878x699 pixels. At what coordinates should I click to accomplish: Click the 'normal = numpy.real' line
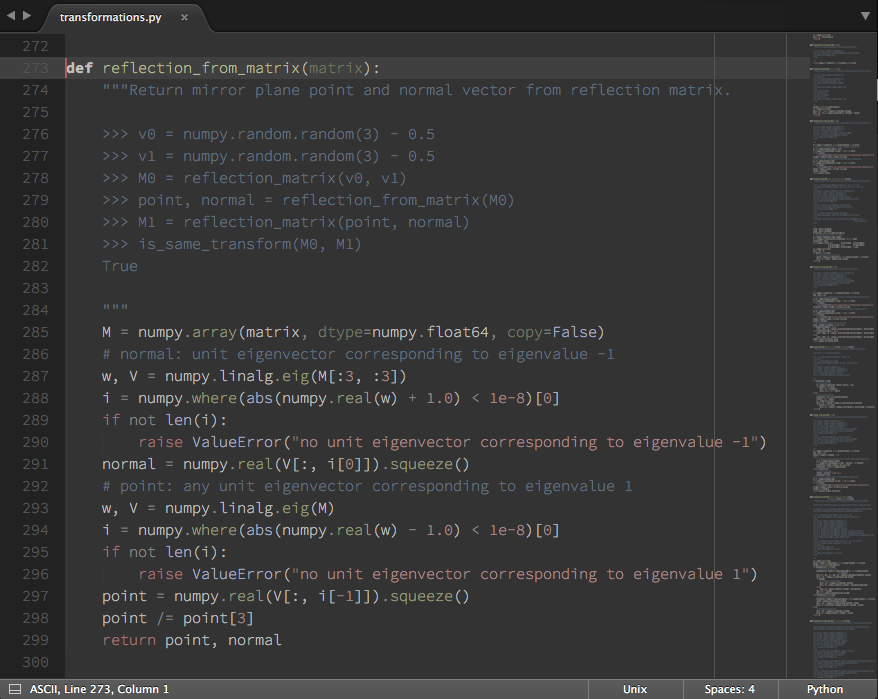pos(286,464)
